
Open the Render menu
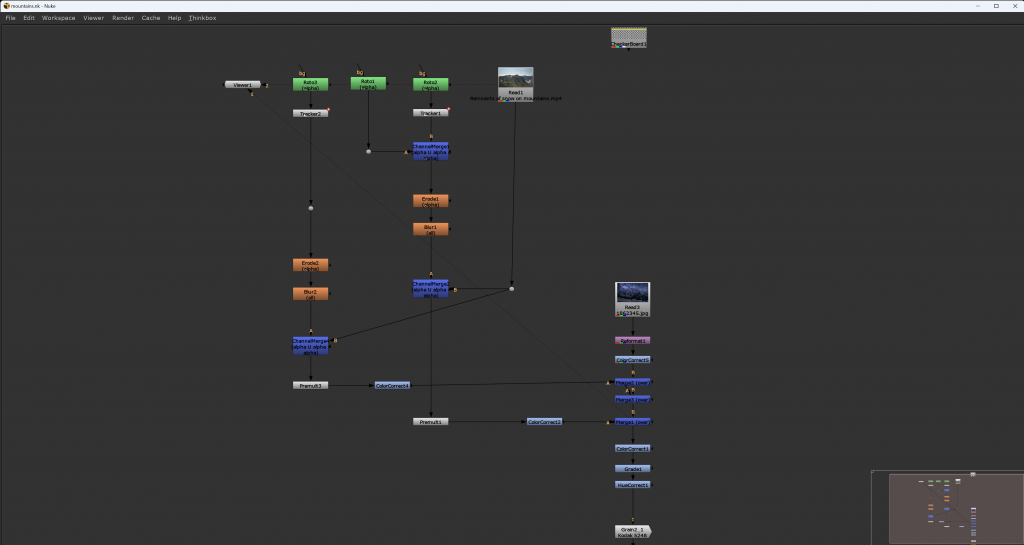click(x=123, y=18)
